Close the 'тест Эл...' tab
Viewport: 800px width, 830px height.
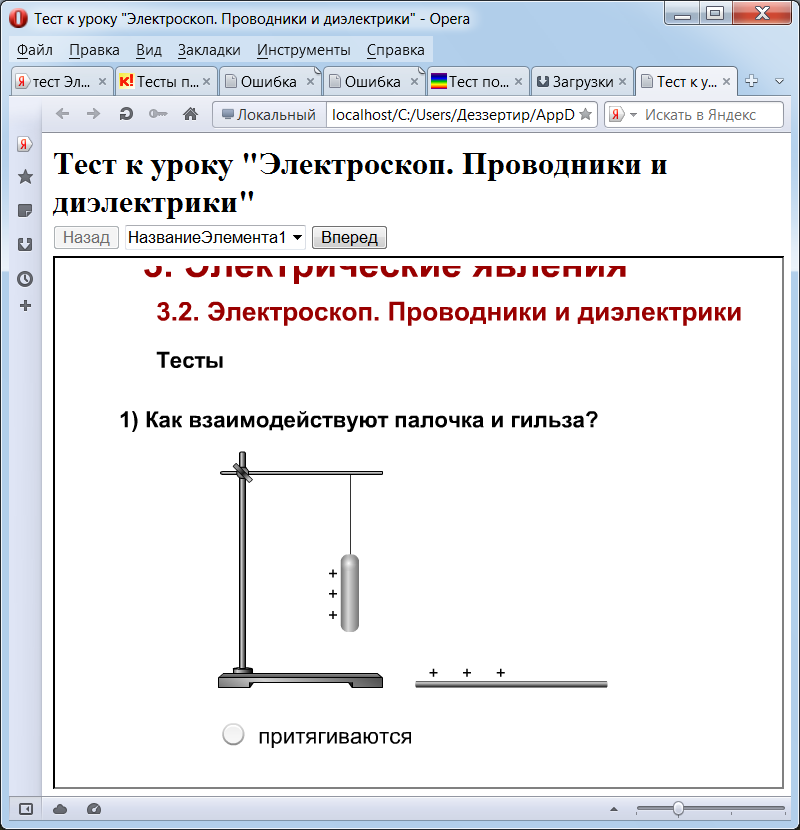(x=102, y=82)
